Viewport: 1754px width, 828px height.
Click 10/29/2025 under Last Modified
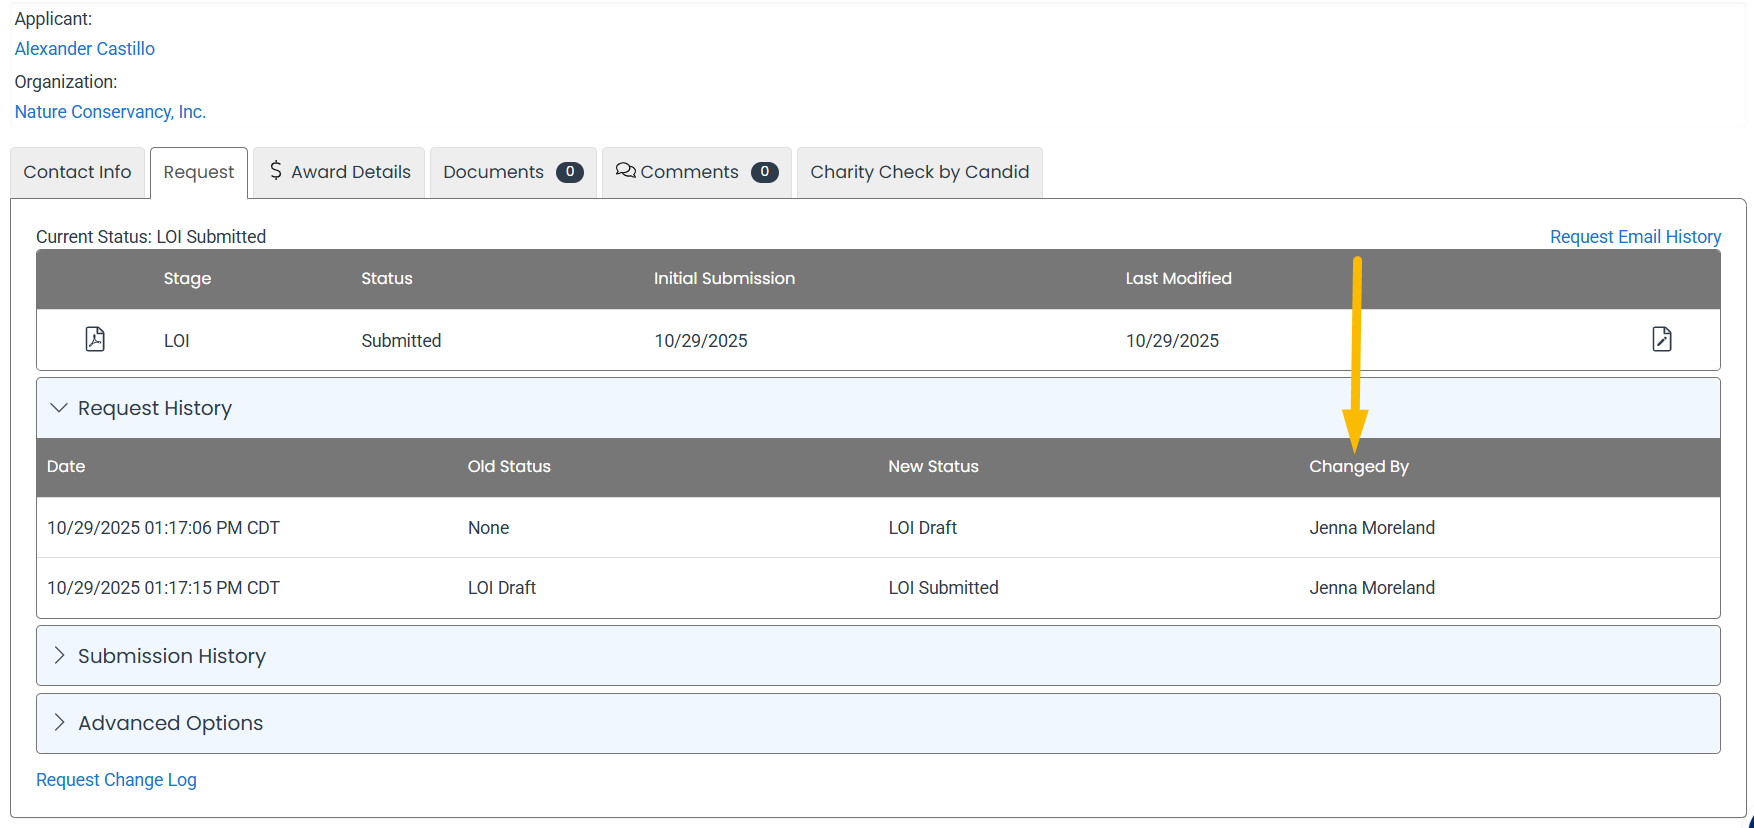tap(1172, 340)
